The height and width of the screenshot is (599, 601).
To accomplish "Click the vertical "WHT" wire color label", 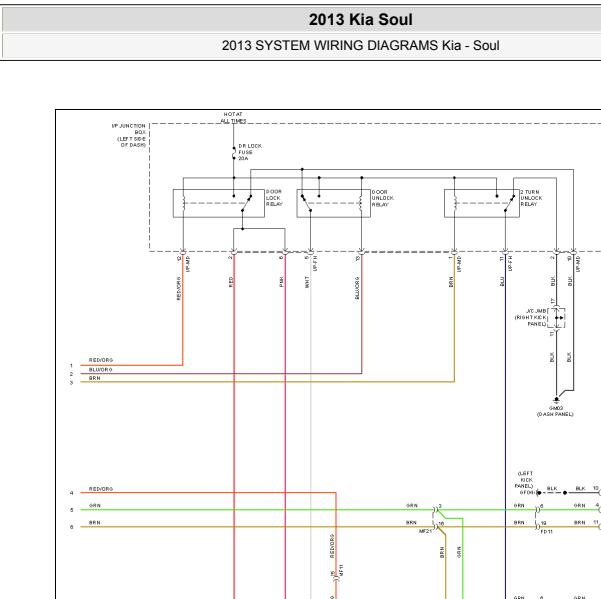I will click(x=307, y=282).
